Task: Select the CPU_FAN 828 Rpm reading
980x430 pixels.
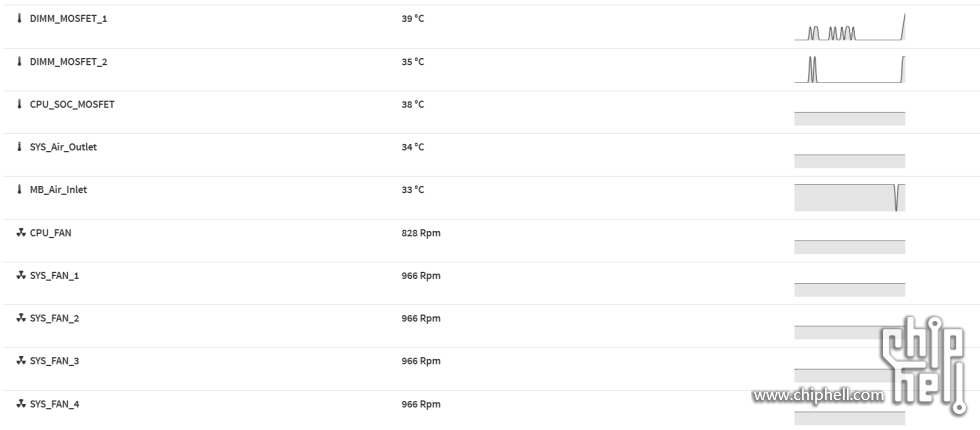Action: (421, 233)
